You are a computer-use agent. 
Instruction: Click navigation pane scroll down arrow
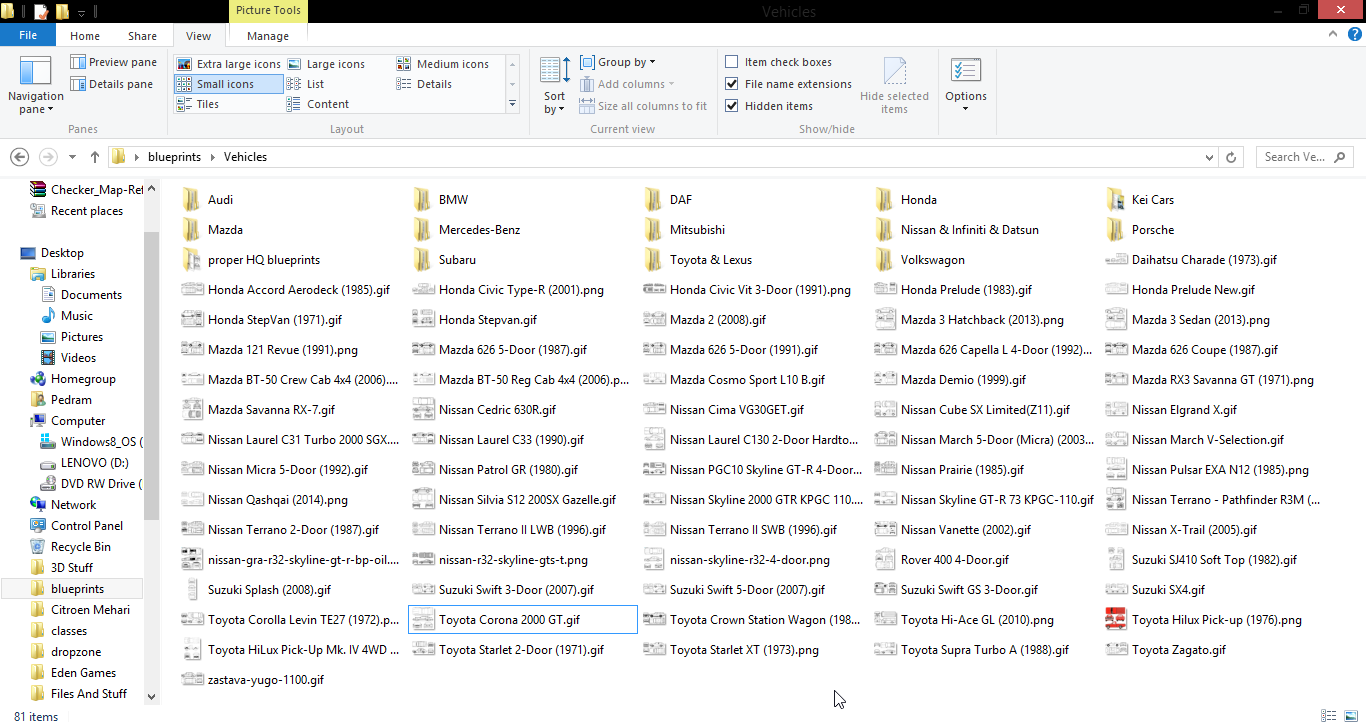[151, 696]
